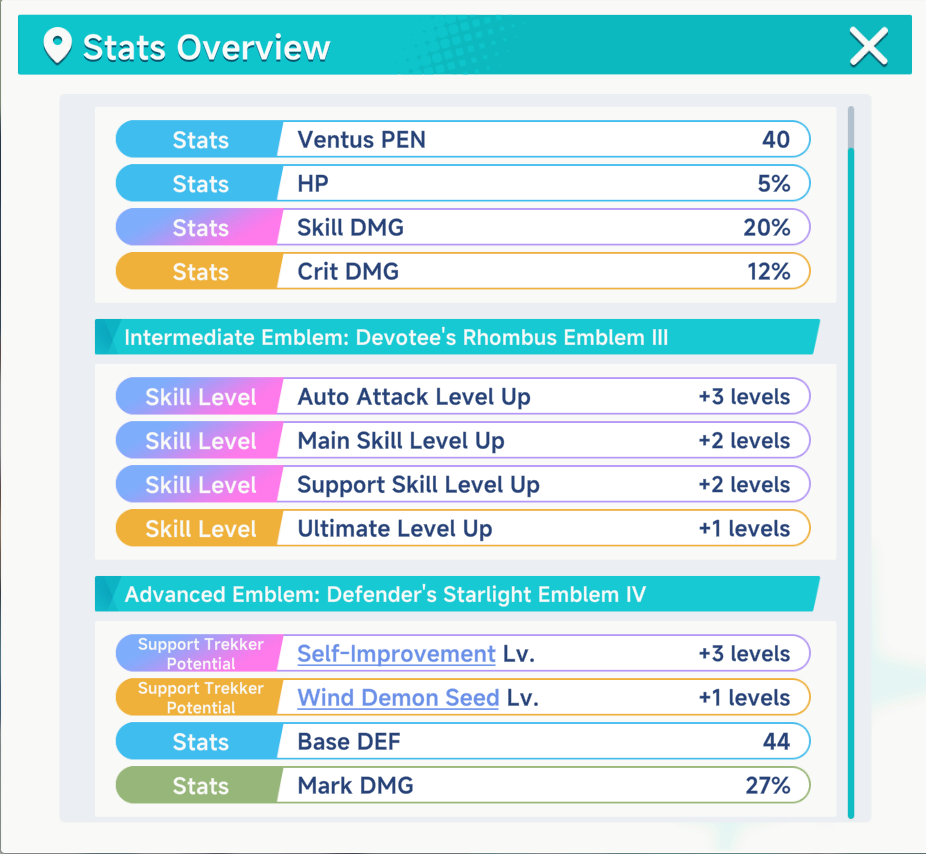
Task: Click Support Trekker Potential tag for Wind Demon Seed
Action: click(198, 697)
